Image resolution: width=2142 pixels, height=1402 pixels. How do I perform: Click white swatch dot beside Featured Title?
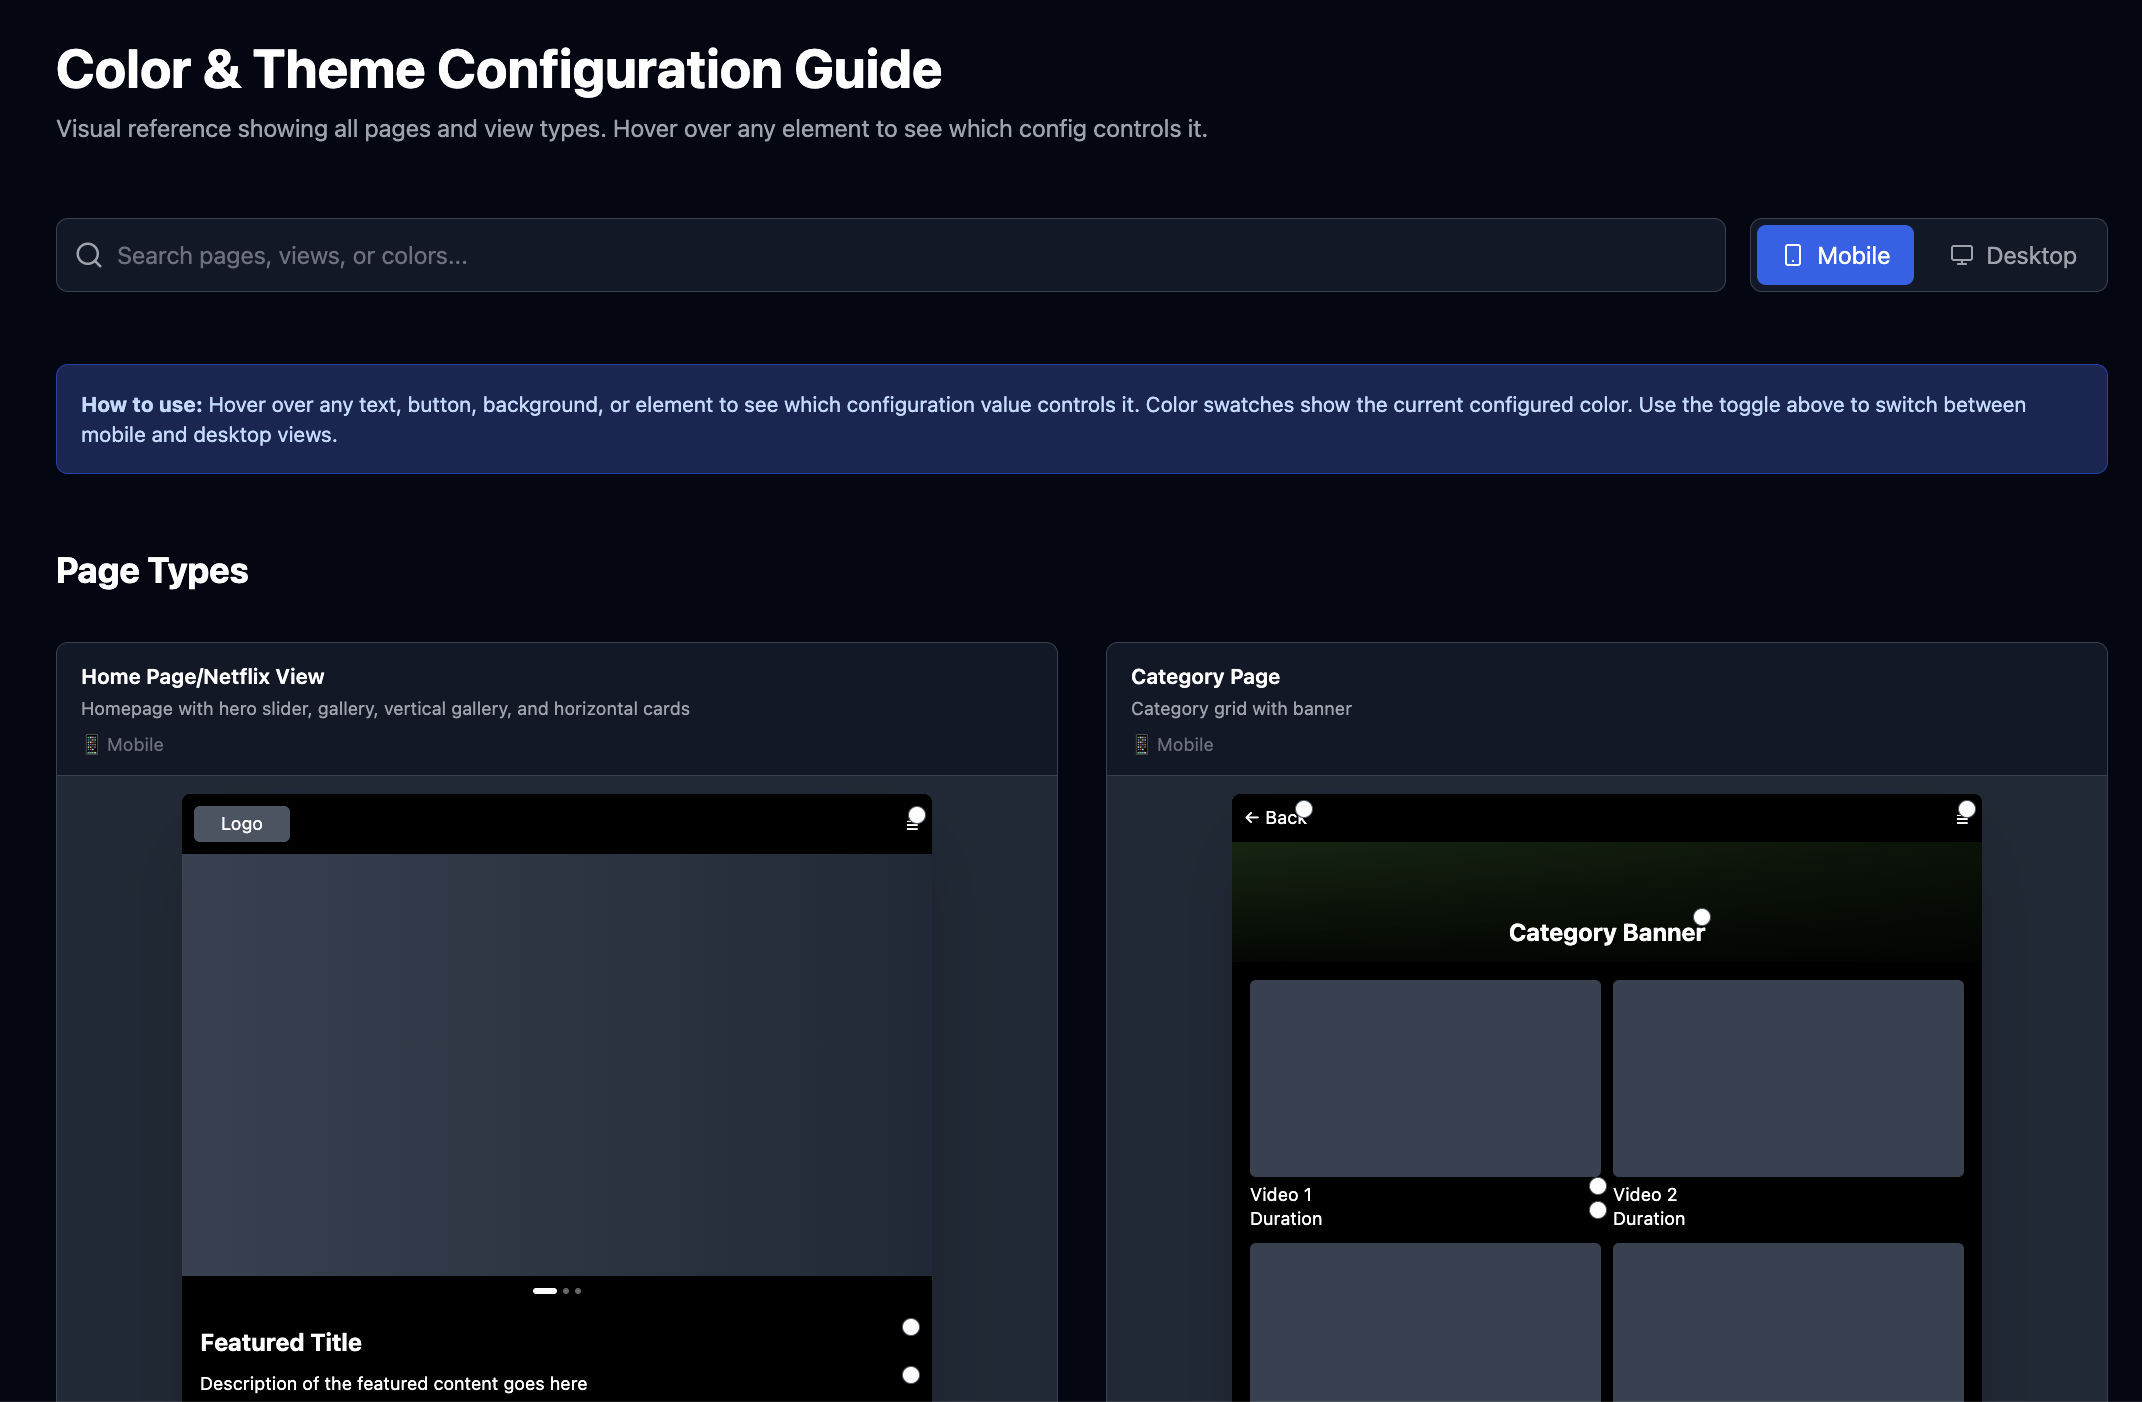point(911,1327)
